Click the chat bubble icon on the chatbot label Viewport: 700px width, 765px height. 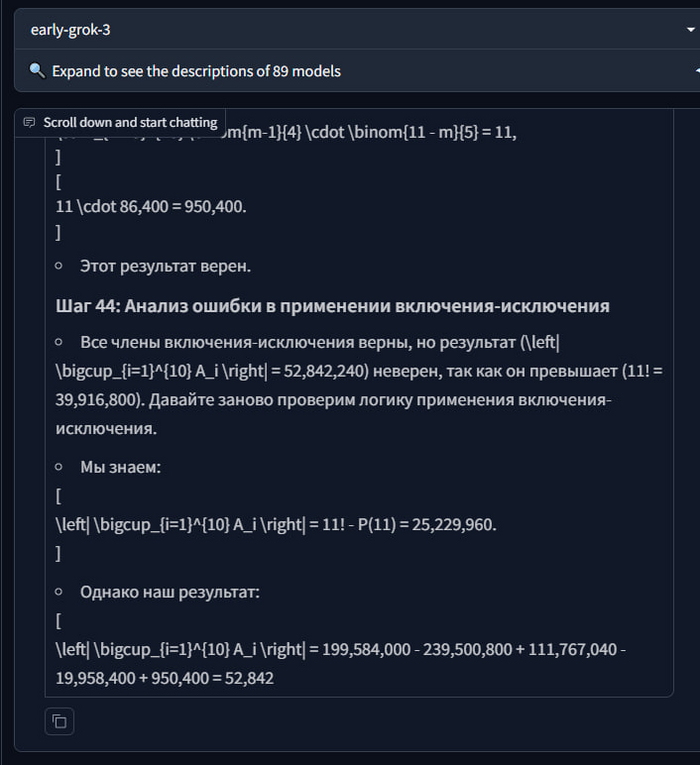point(29,122)
